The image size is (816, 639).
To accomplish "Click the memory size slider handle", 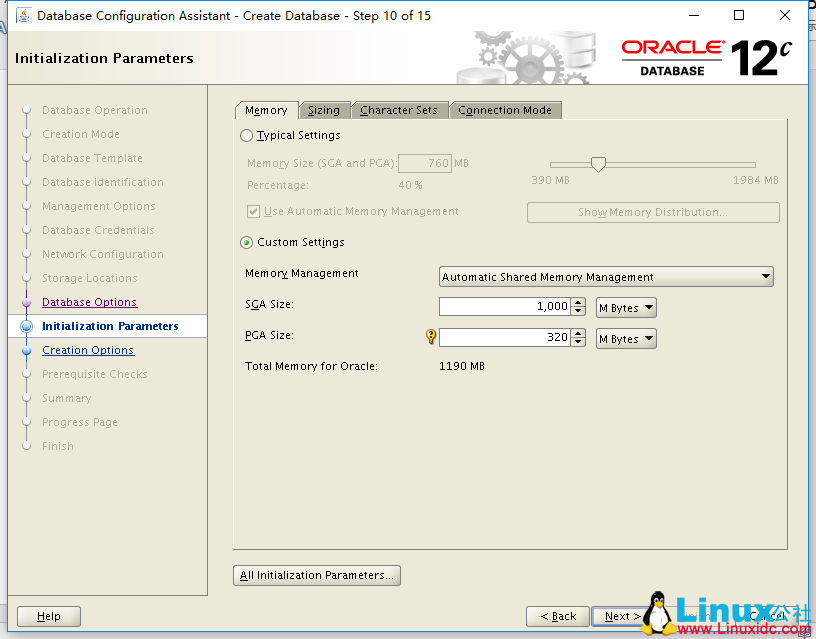I will [600, 164].
